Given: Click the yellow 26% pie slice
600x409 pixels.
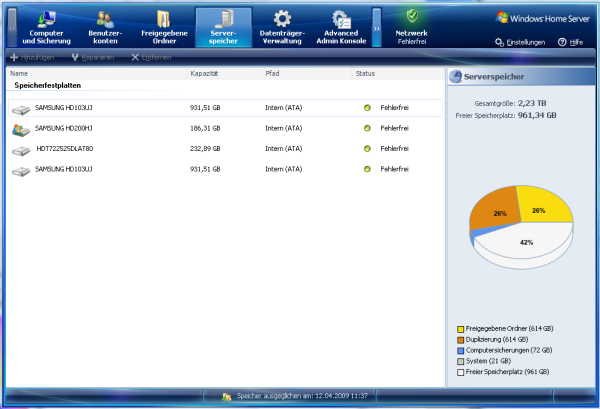Looking at the screenshot, I should [543, 205].
